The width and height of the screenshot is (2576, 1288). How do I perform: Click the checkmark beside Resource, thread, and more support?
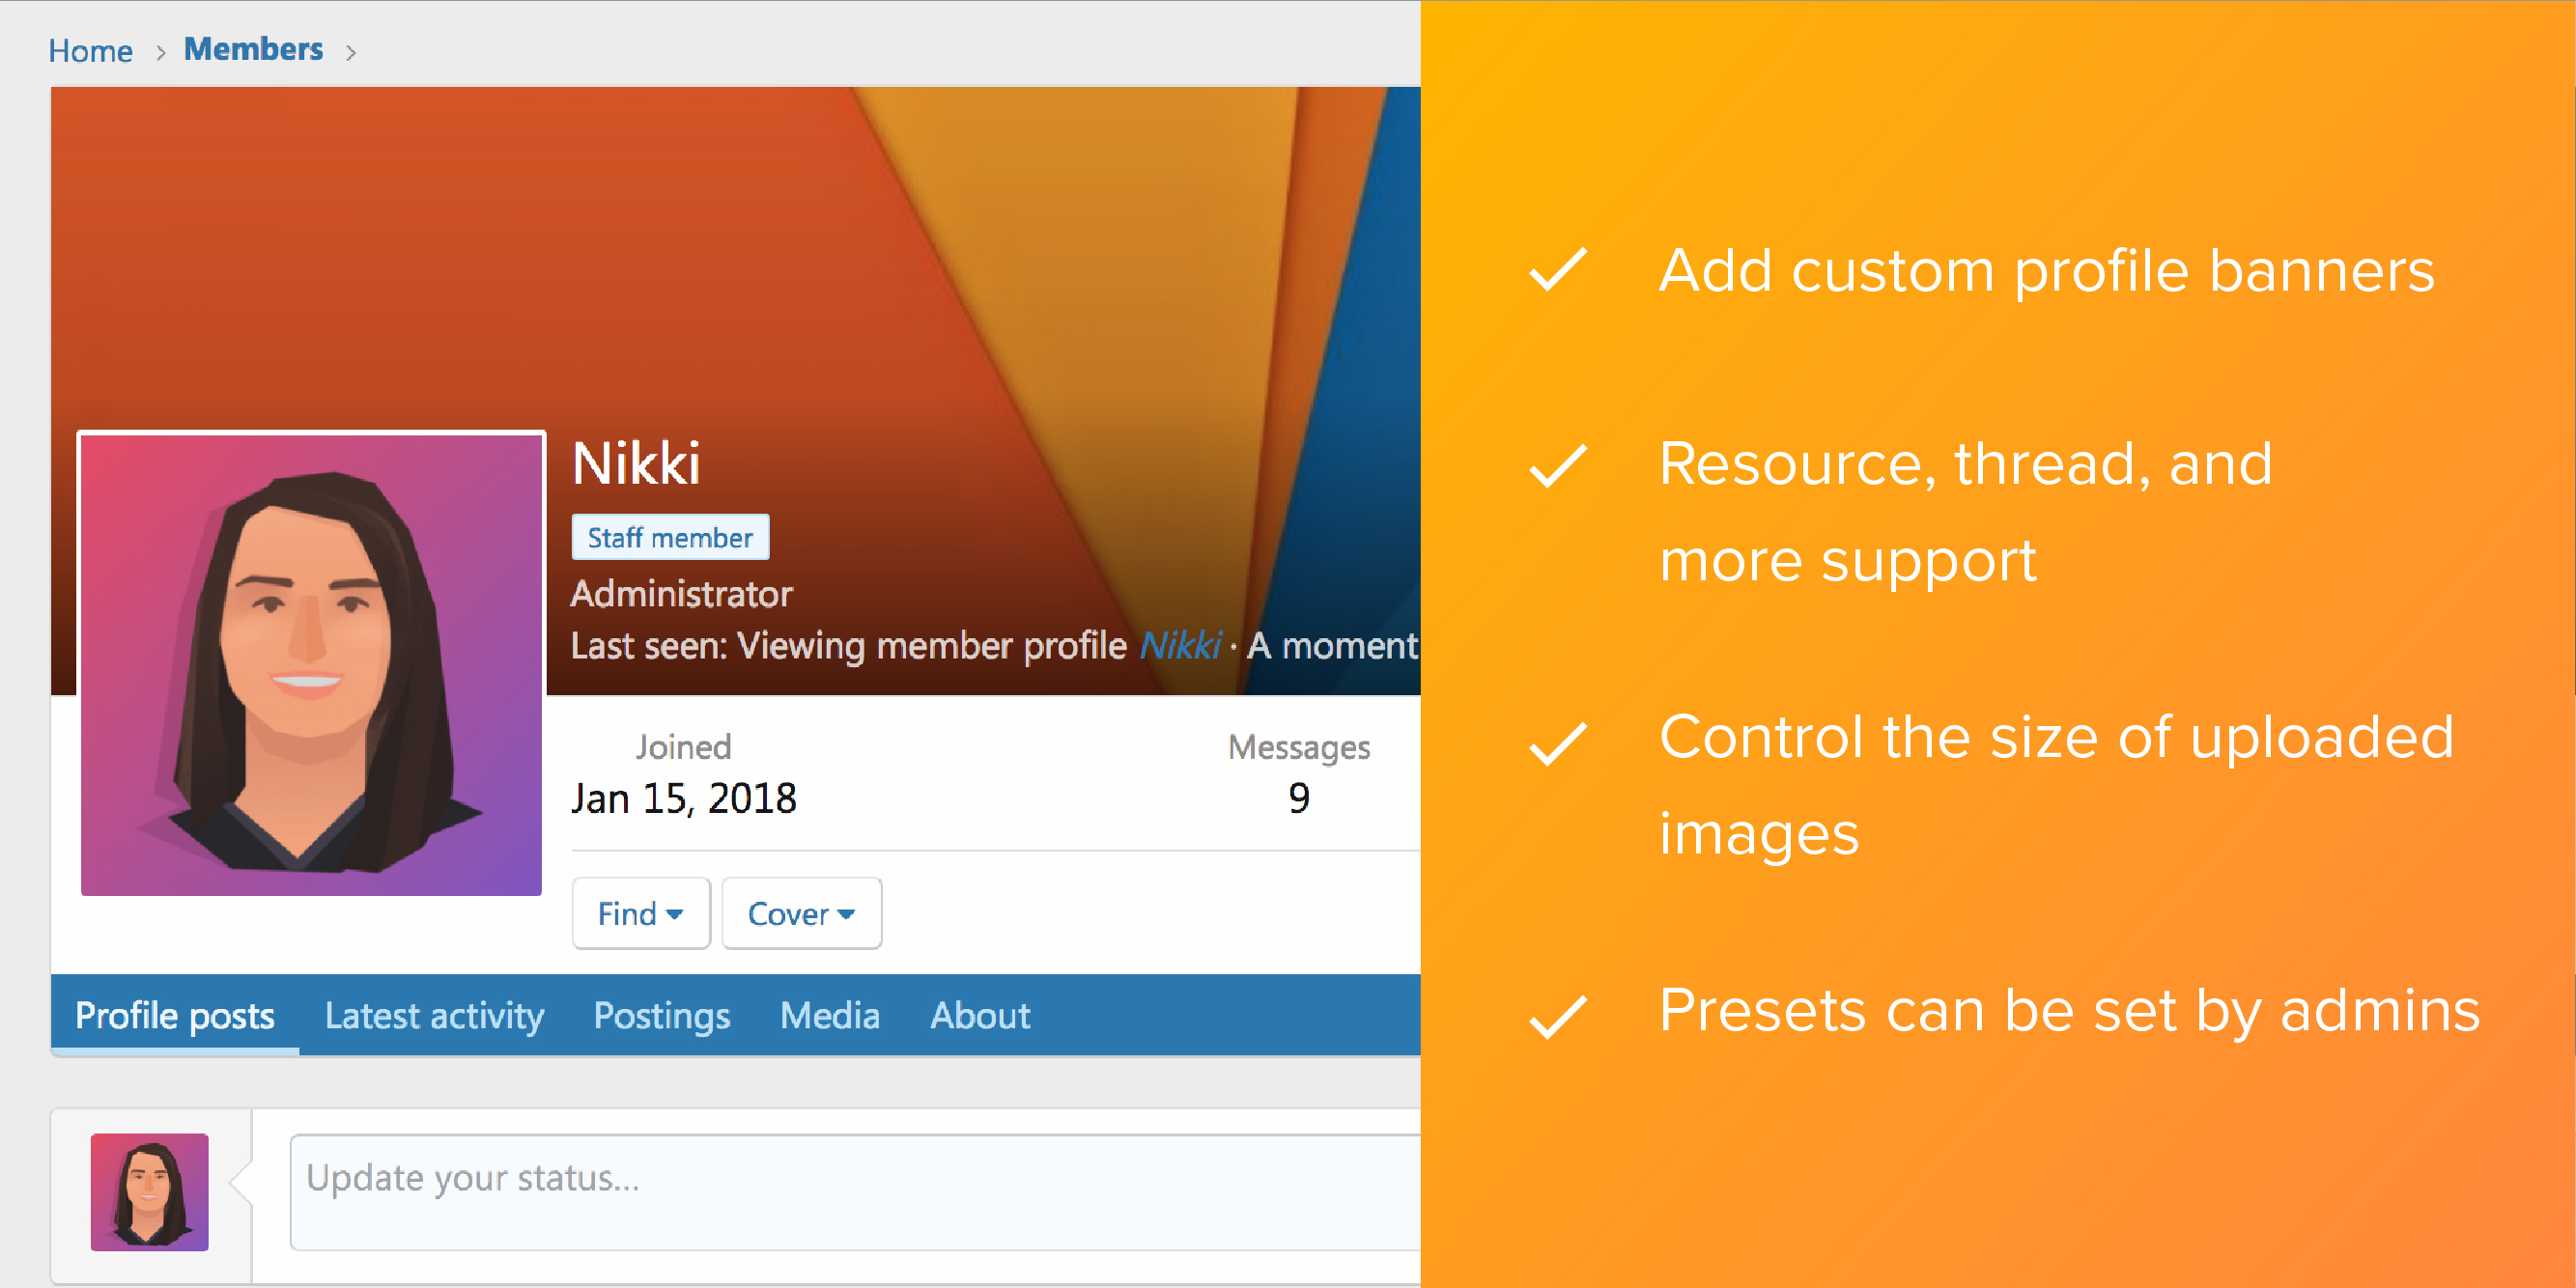(x=1558, y=465)
